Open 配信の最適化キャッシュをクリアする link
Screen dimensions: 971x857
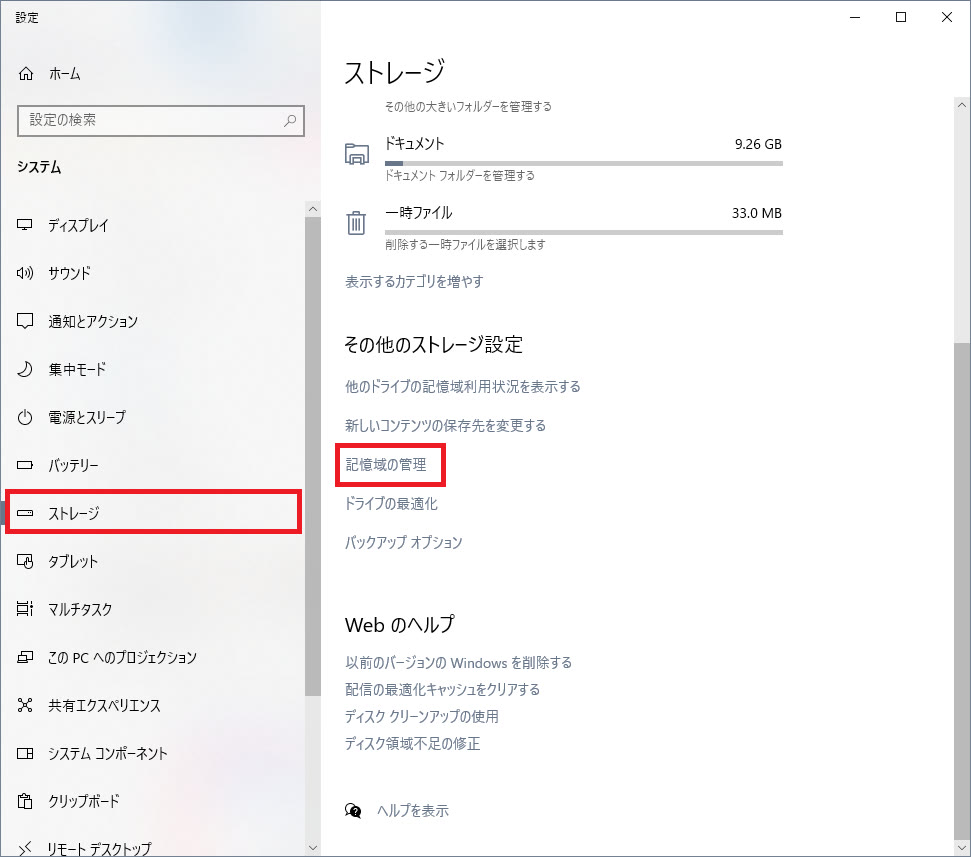pyautogui.click(x=442, y=690)
